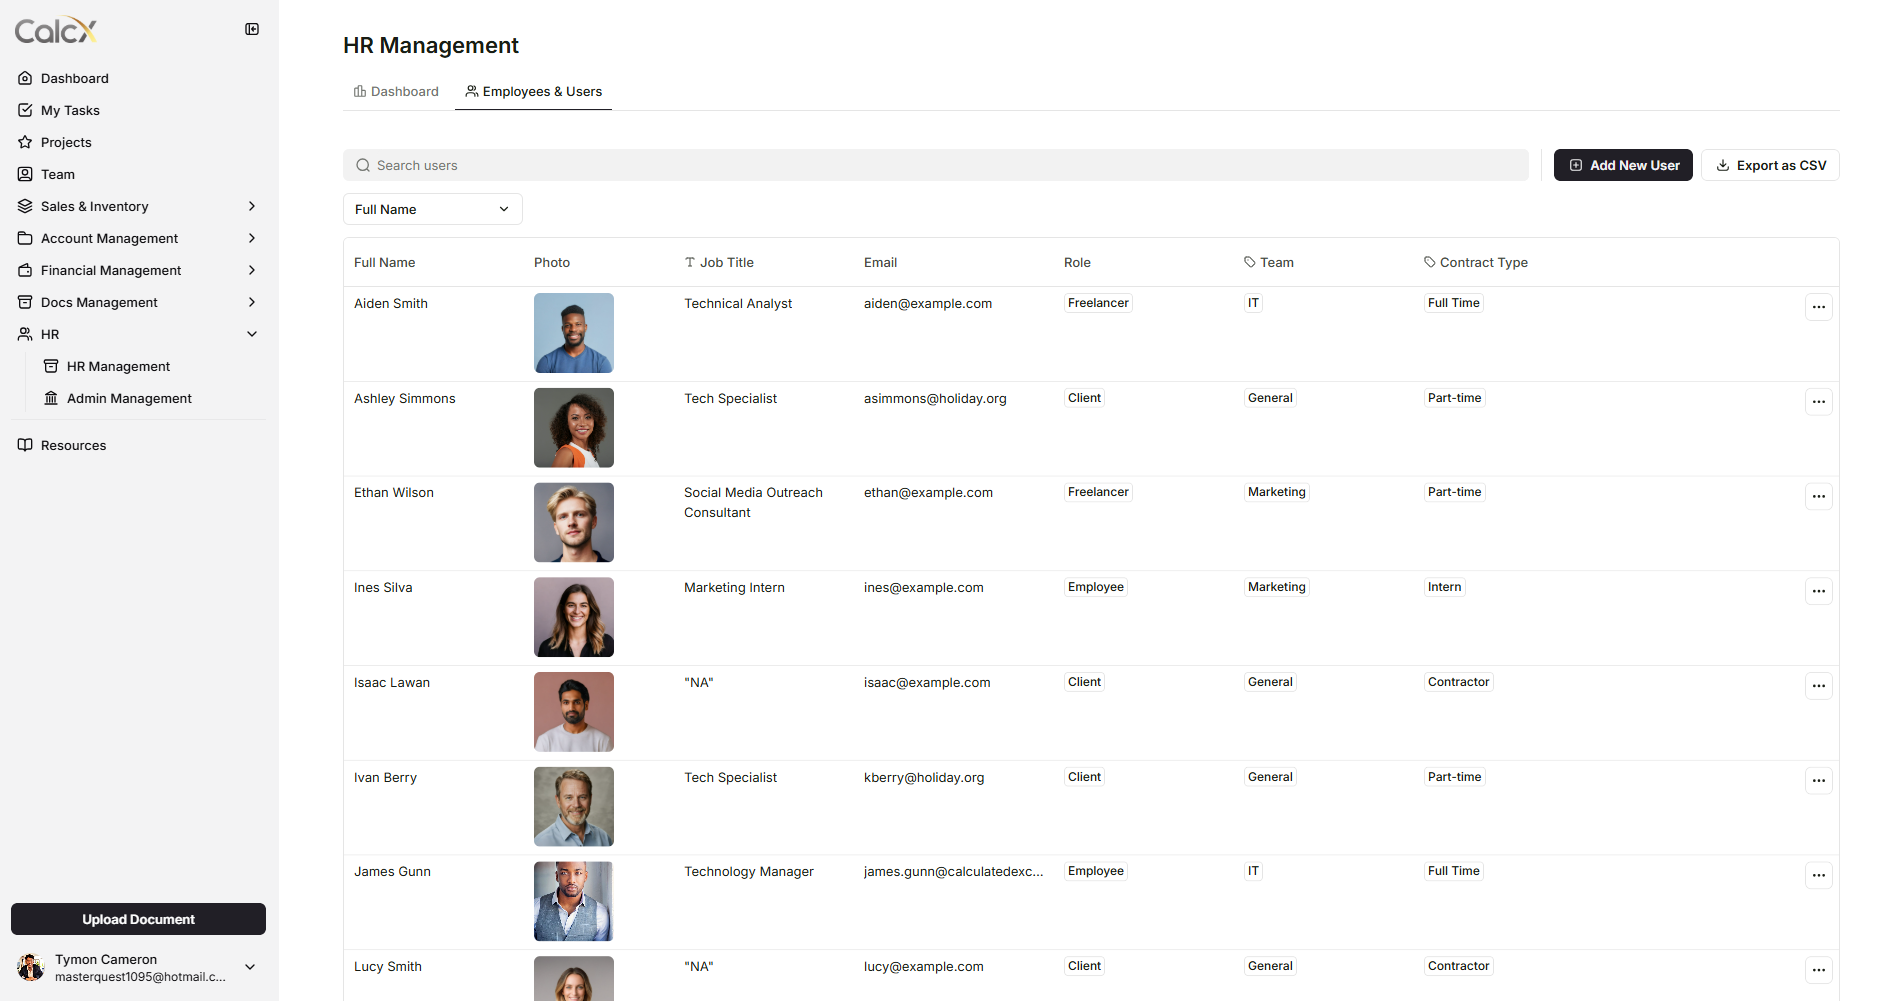Click the Dashboard icon in the sidebar
The width and height of the screenshot is (1899, 1001).
(25, 78)
